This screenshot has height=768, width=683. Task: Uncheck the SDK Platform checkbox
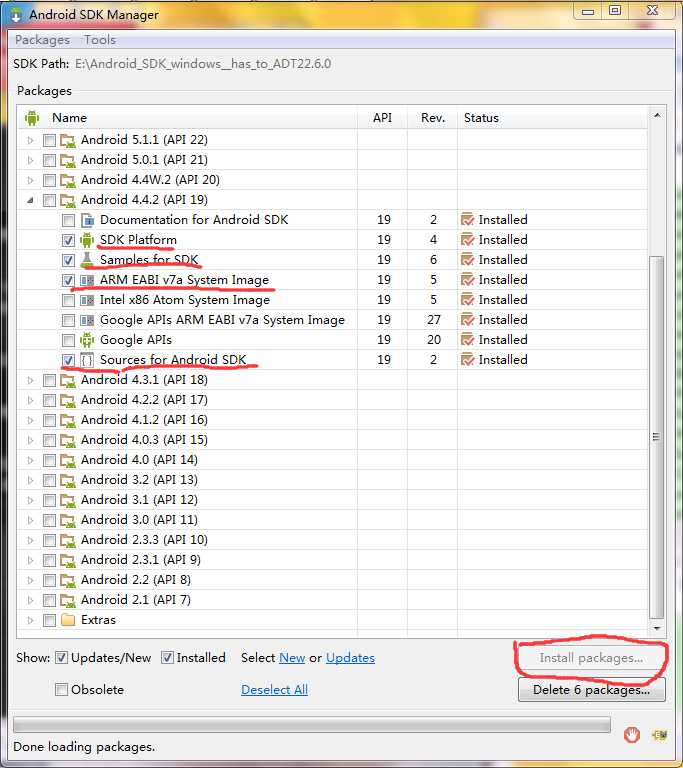[68, 240]
